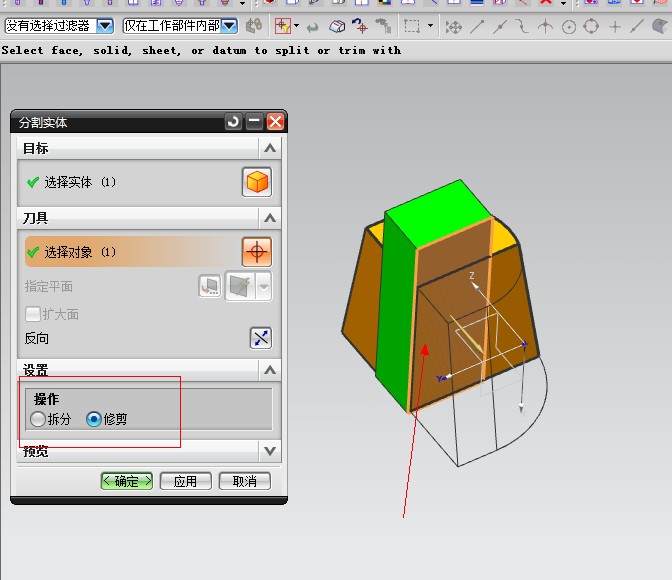Click the inferred plane icon

tap(240, 286)
